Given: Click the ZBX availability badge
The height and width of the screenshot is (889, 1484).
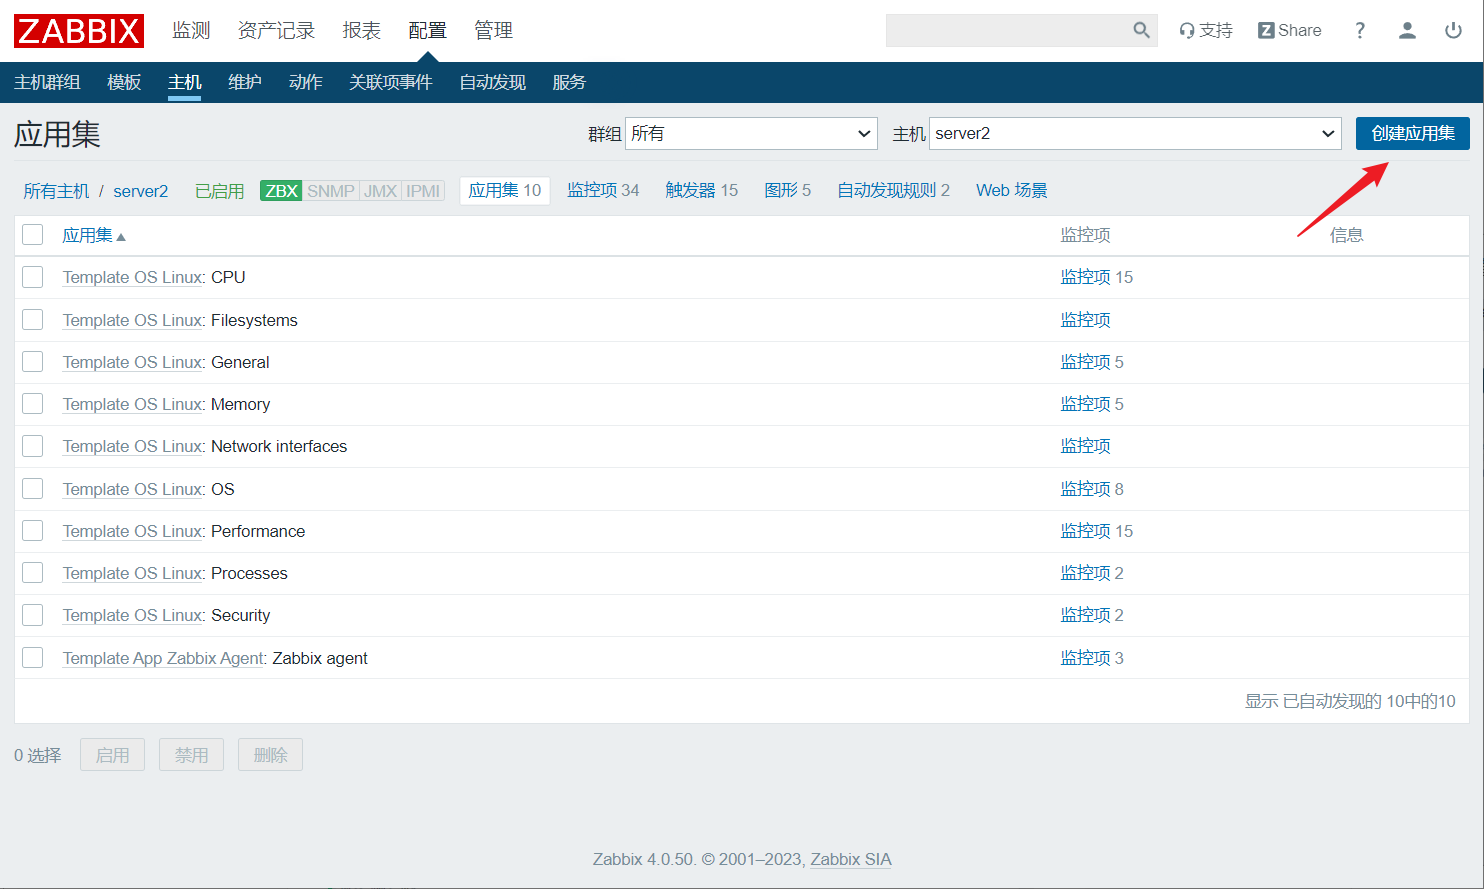Looking at the screenshot, I should (281, 191).
